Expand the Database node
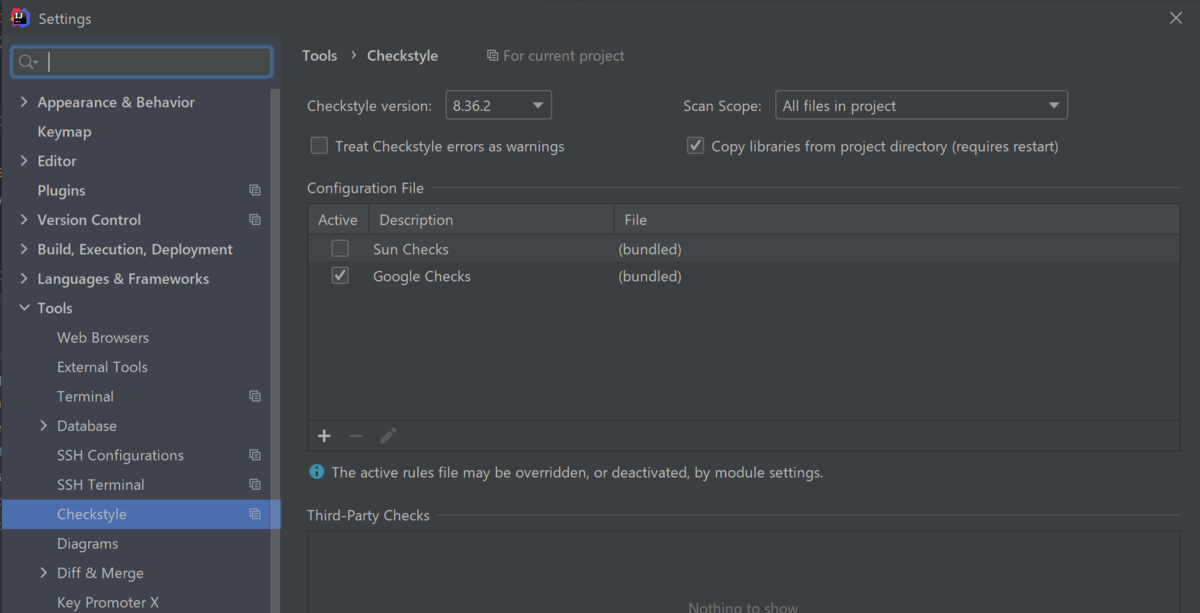The image size is (1200, 613). pyautogui.click(x=43, y=426)
